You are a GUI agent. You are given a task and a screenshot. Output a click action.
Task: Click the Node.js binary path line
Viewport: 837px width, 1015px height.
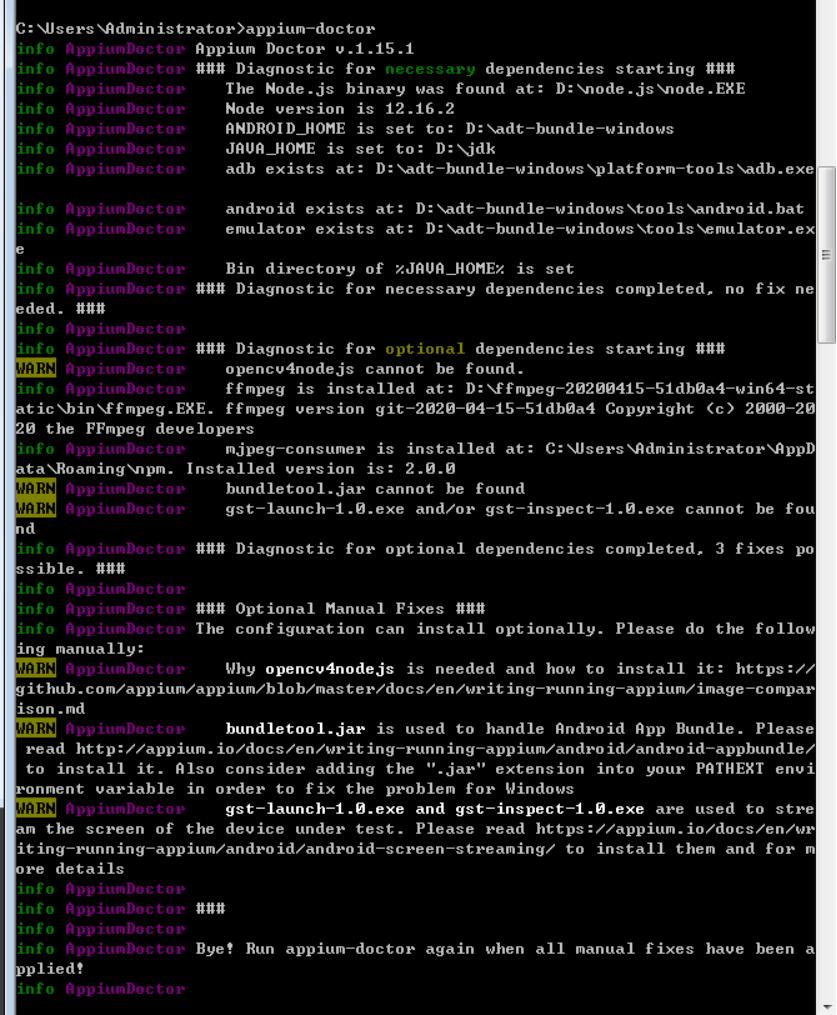[485, 89]
